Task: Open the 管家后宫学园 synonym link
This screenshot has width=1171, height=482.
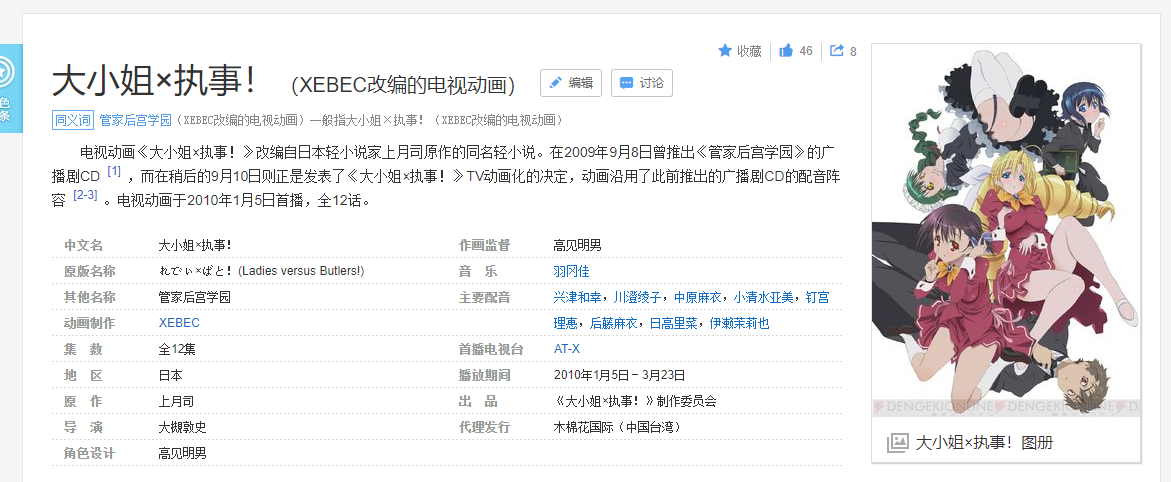Action: click(x=135, y=120)
